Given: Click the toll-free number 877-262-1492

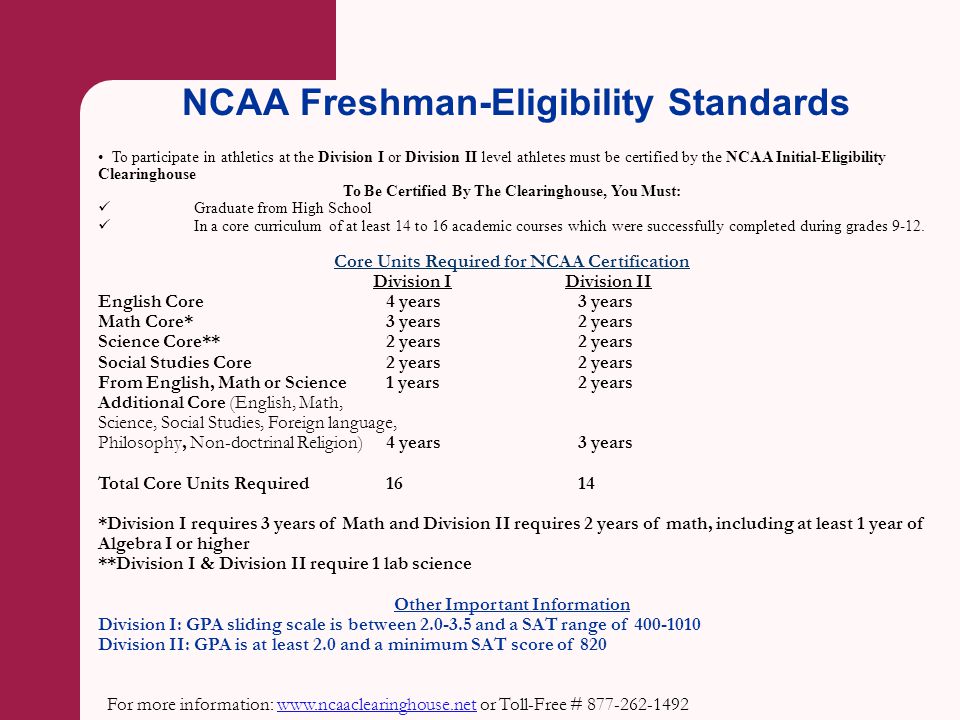Looking at the screenshot, I should coord(638,705).
